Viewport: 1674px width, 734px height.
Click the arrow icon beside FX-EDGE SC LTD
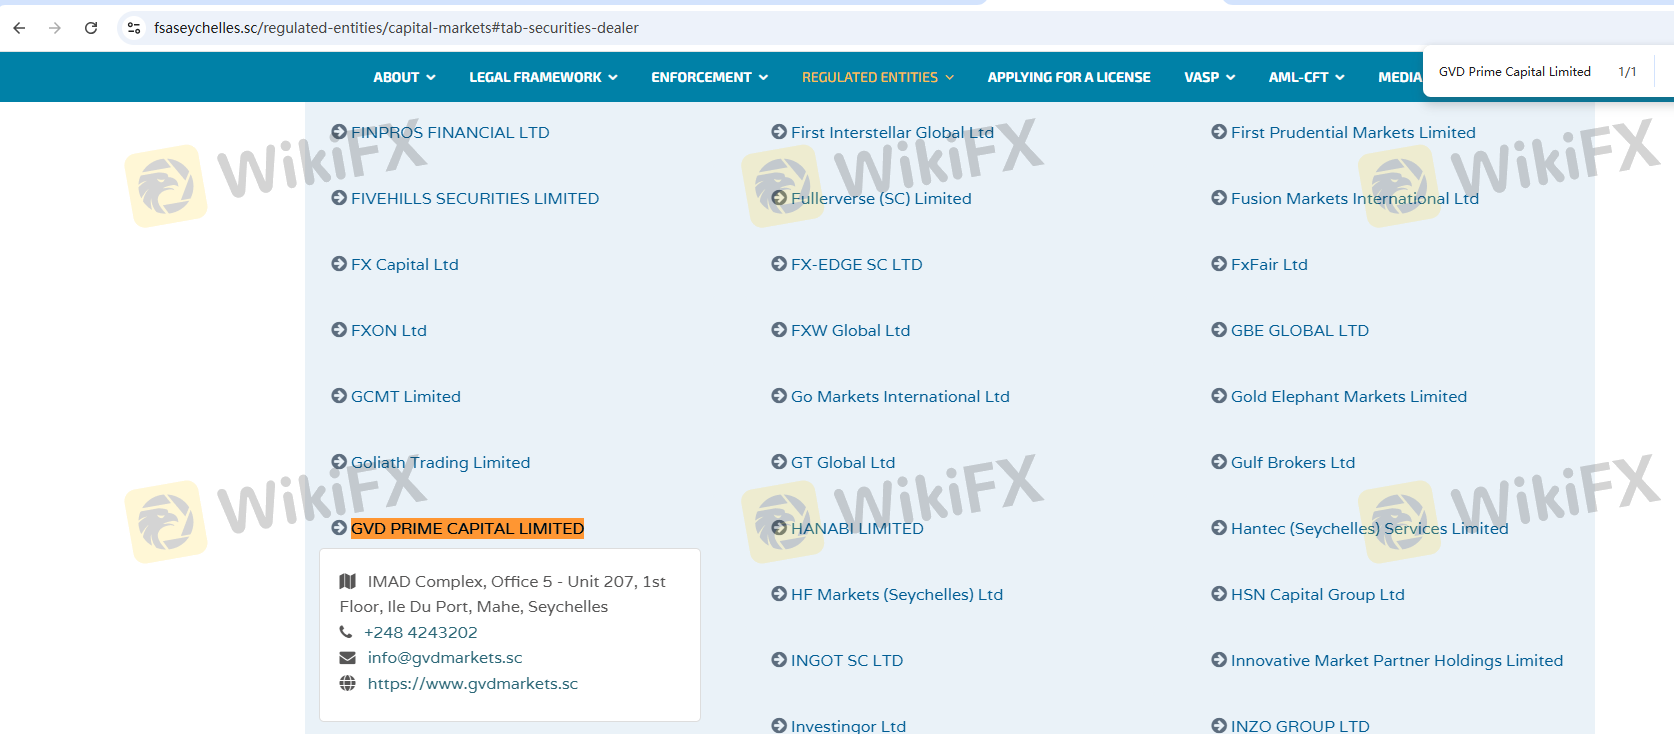[x=779, y=264]
